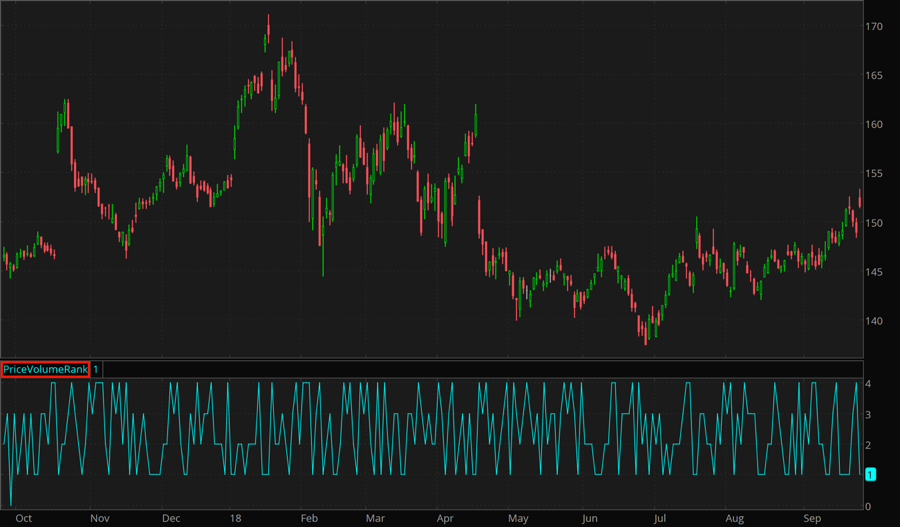Click the 18 year marker on time axis

238,518
